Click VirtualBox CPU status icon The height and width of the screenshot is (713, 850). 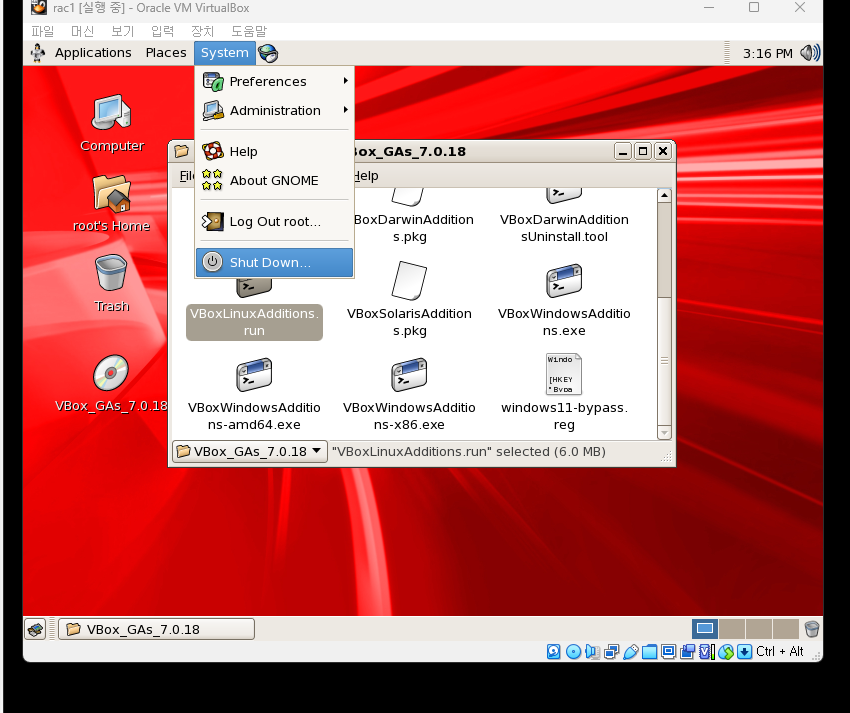(x=706, y=651)
